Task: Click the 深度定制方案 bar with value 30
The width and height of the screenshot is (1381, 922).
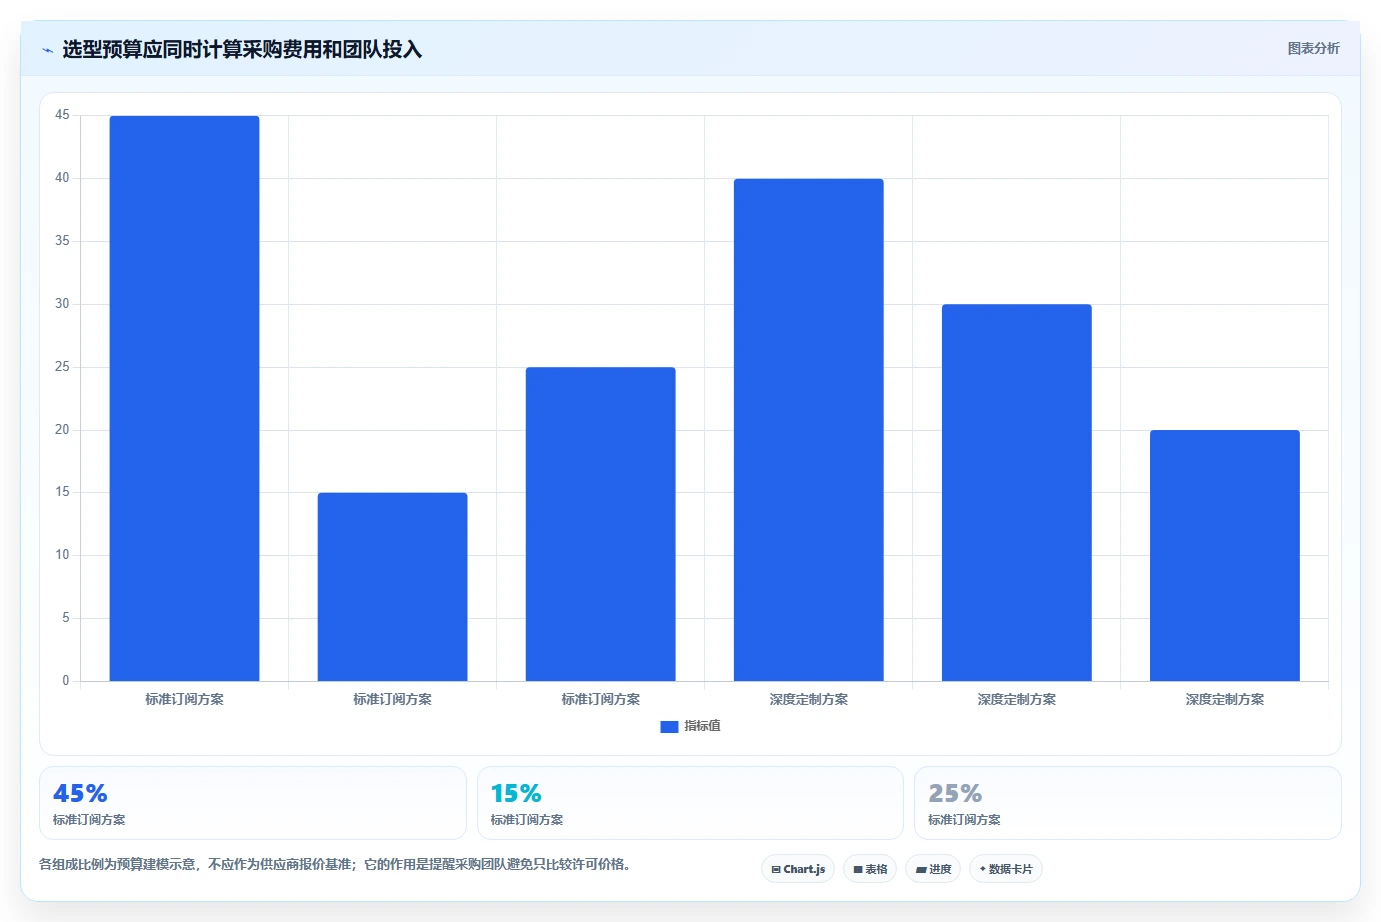Action: pos(1016,492)
